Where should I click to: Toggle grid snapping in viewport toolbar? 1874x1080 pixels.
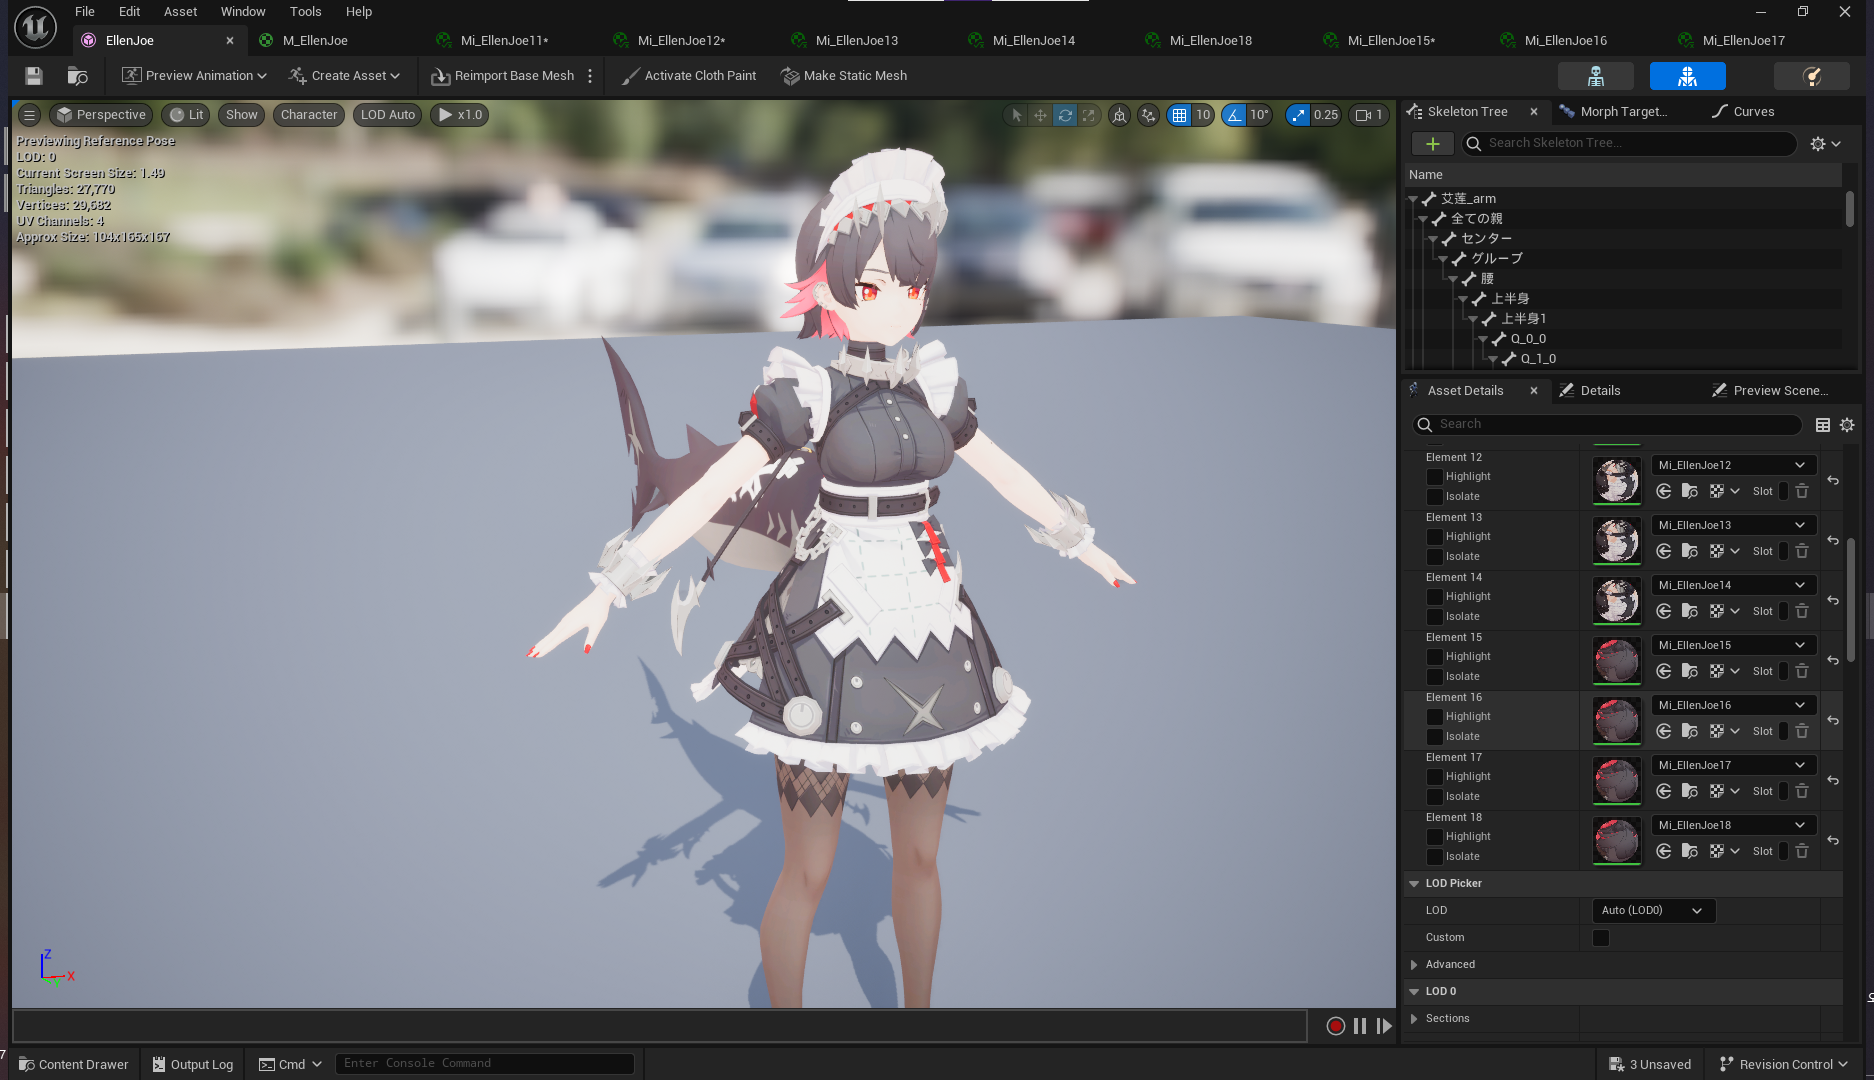click(x=1180, y=115)
